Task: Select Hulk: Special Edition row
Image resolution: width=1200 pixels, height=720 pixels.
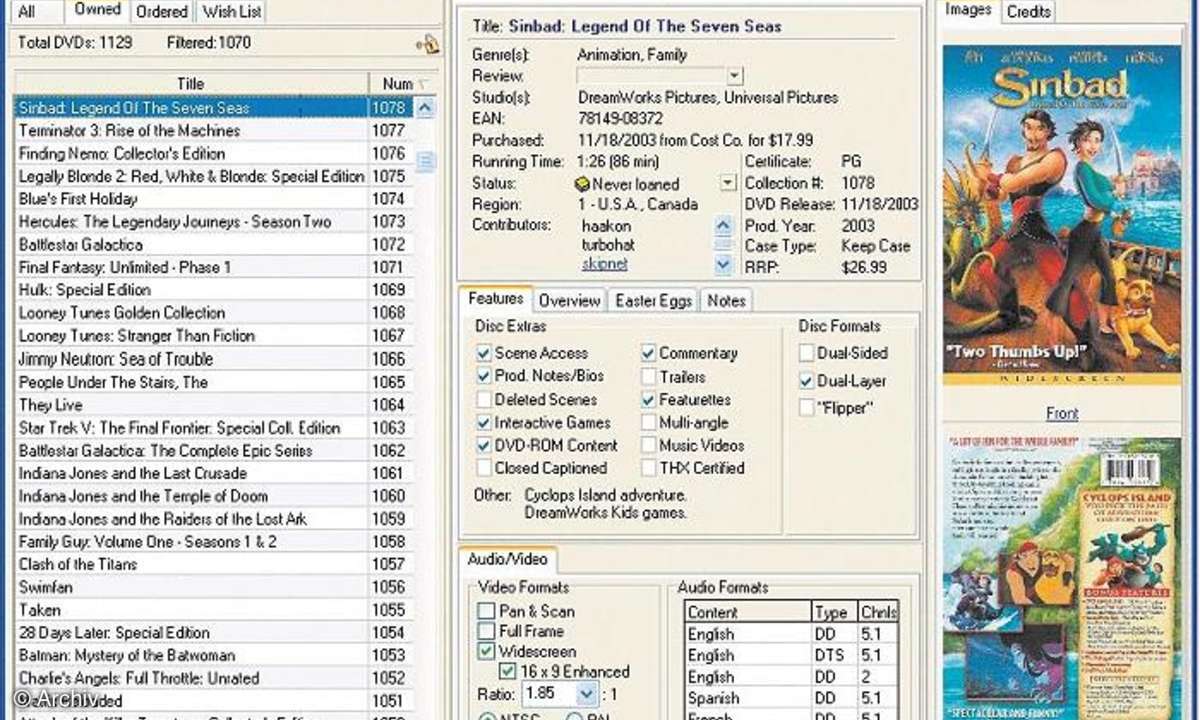Action: pyautogui.click(x=214, y=290)
